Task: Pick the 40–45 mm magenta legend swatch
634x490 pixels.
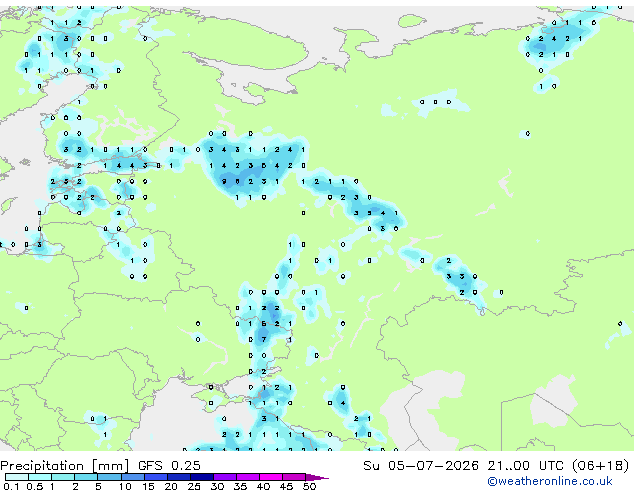Action: point(271,477)
